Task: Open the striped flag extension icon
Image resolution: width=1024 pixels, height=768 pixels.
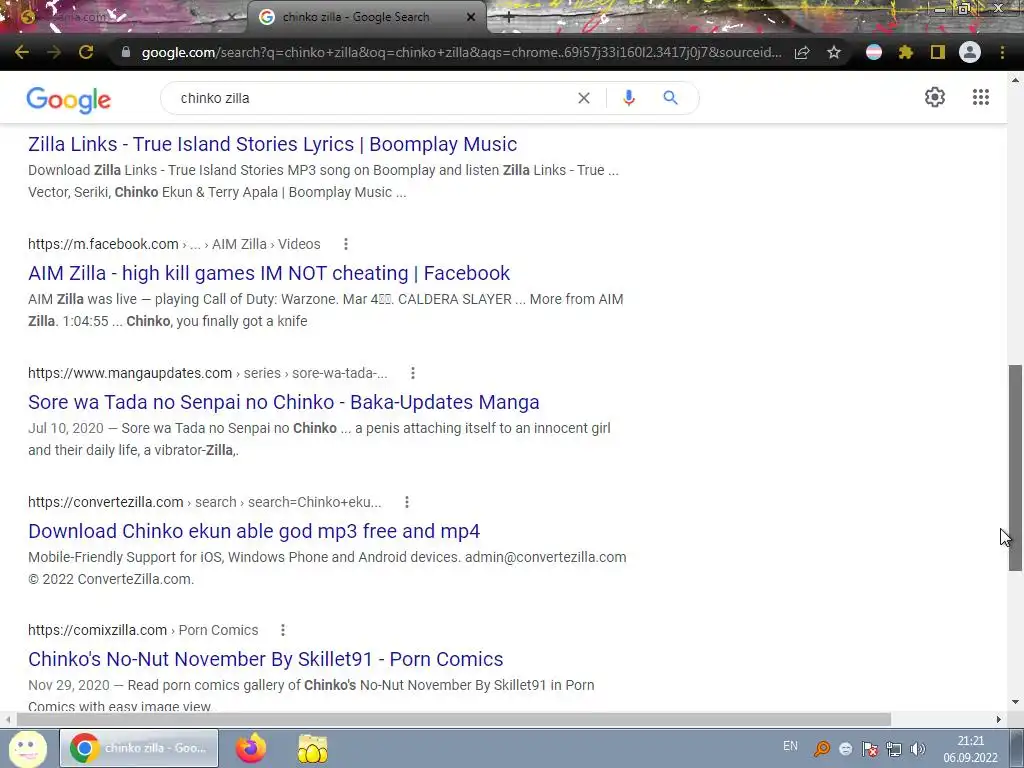Action: coord(874,52)
